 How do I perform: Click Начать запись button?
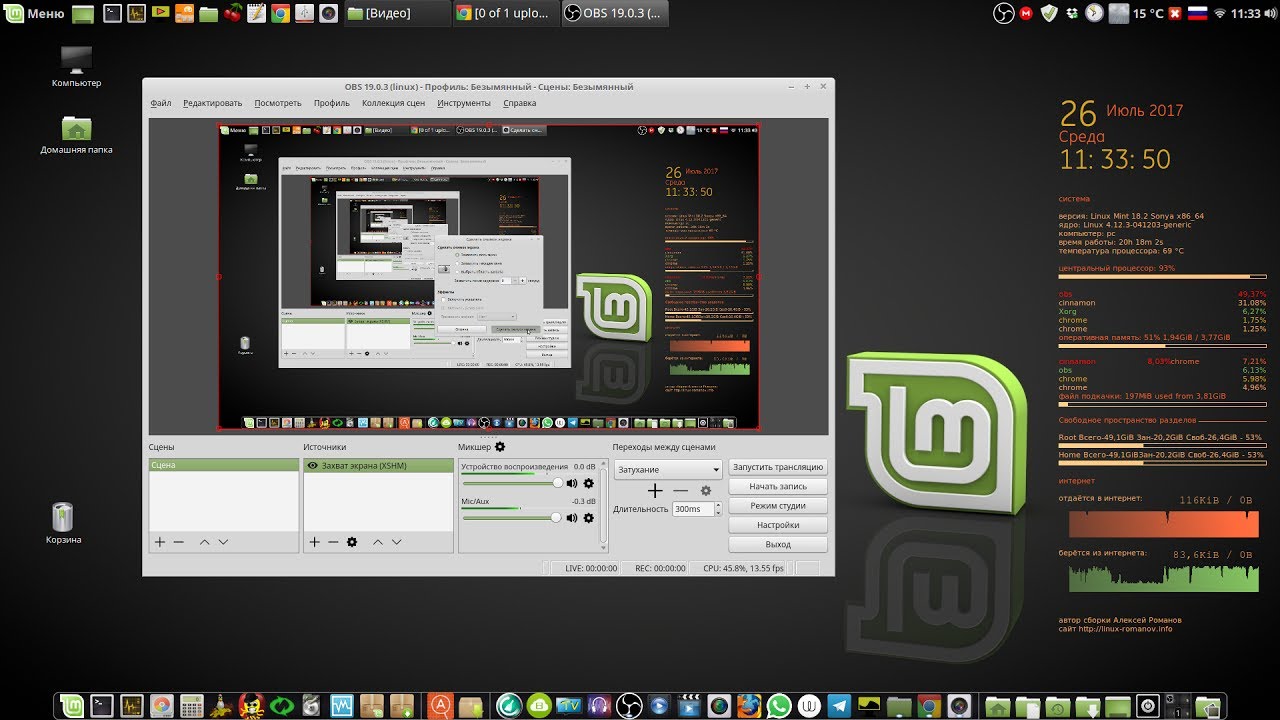pyautogui.click(x=778, y=486)
